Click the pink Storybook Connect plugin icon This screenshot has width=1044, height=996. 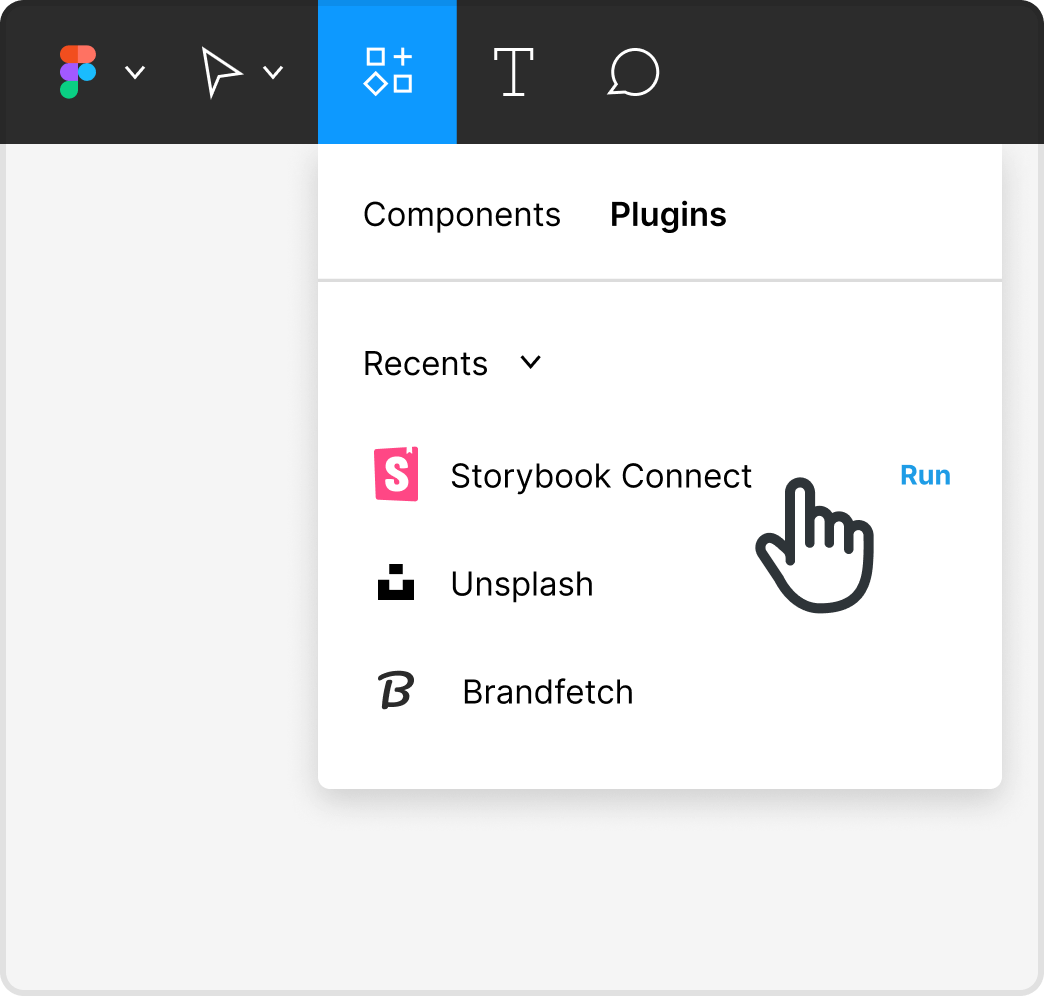coord(396,475)
